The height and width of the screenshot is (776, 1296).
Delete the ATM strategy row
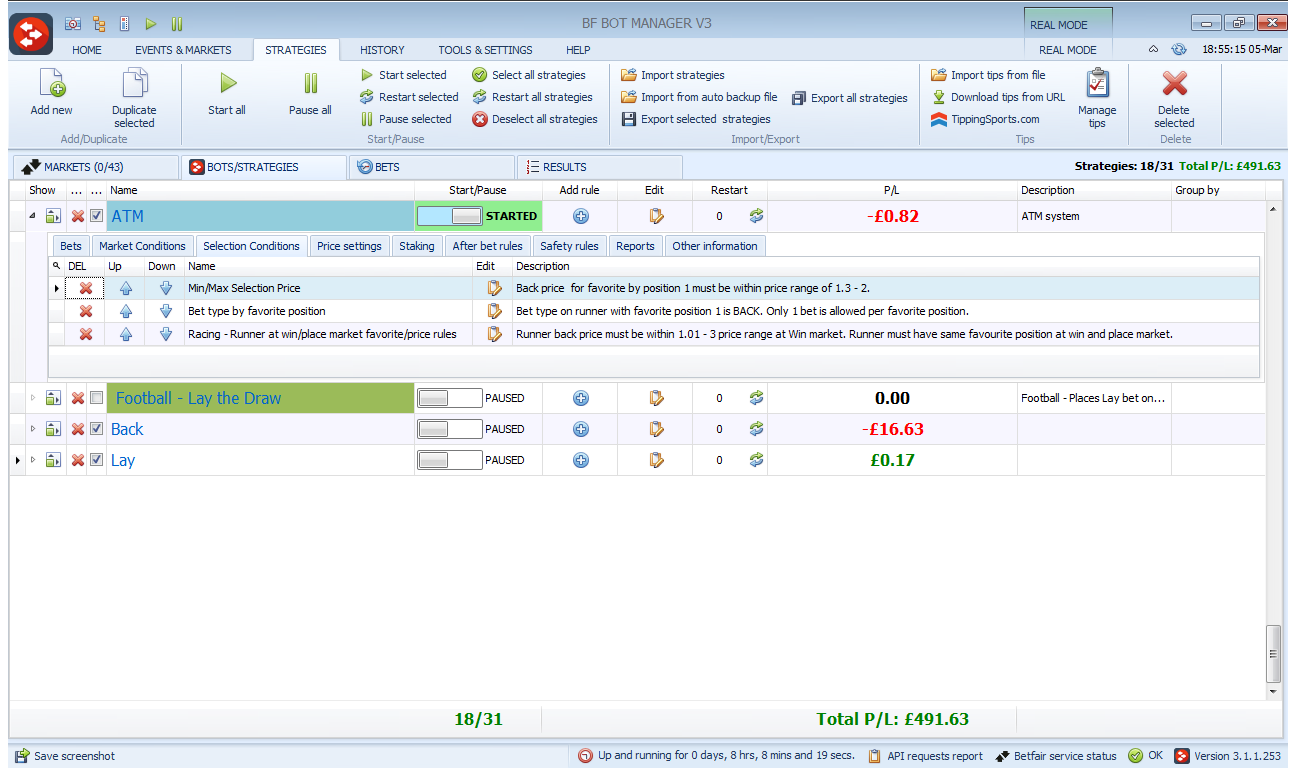click(77, 216)
